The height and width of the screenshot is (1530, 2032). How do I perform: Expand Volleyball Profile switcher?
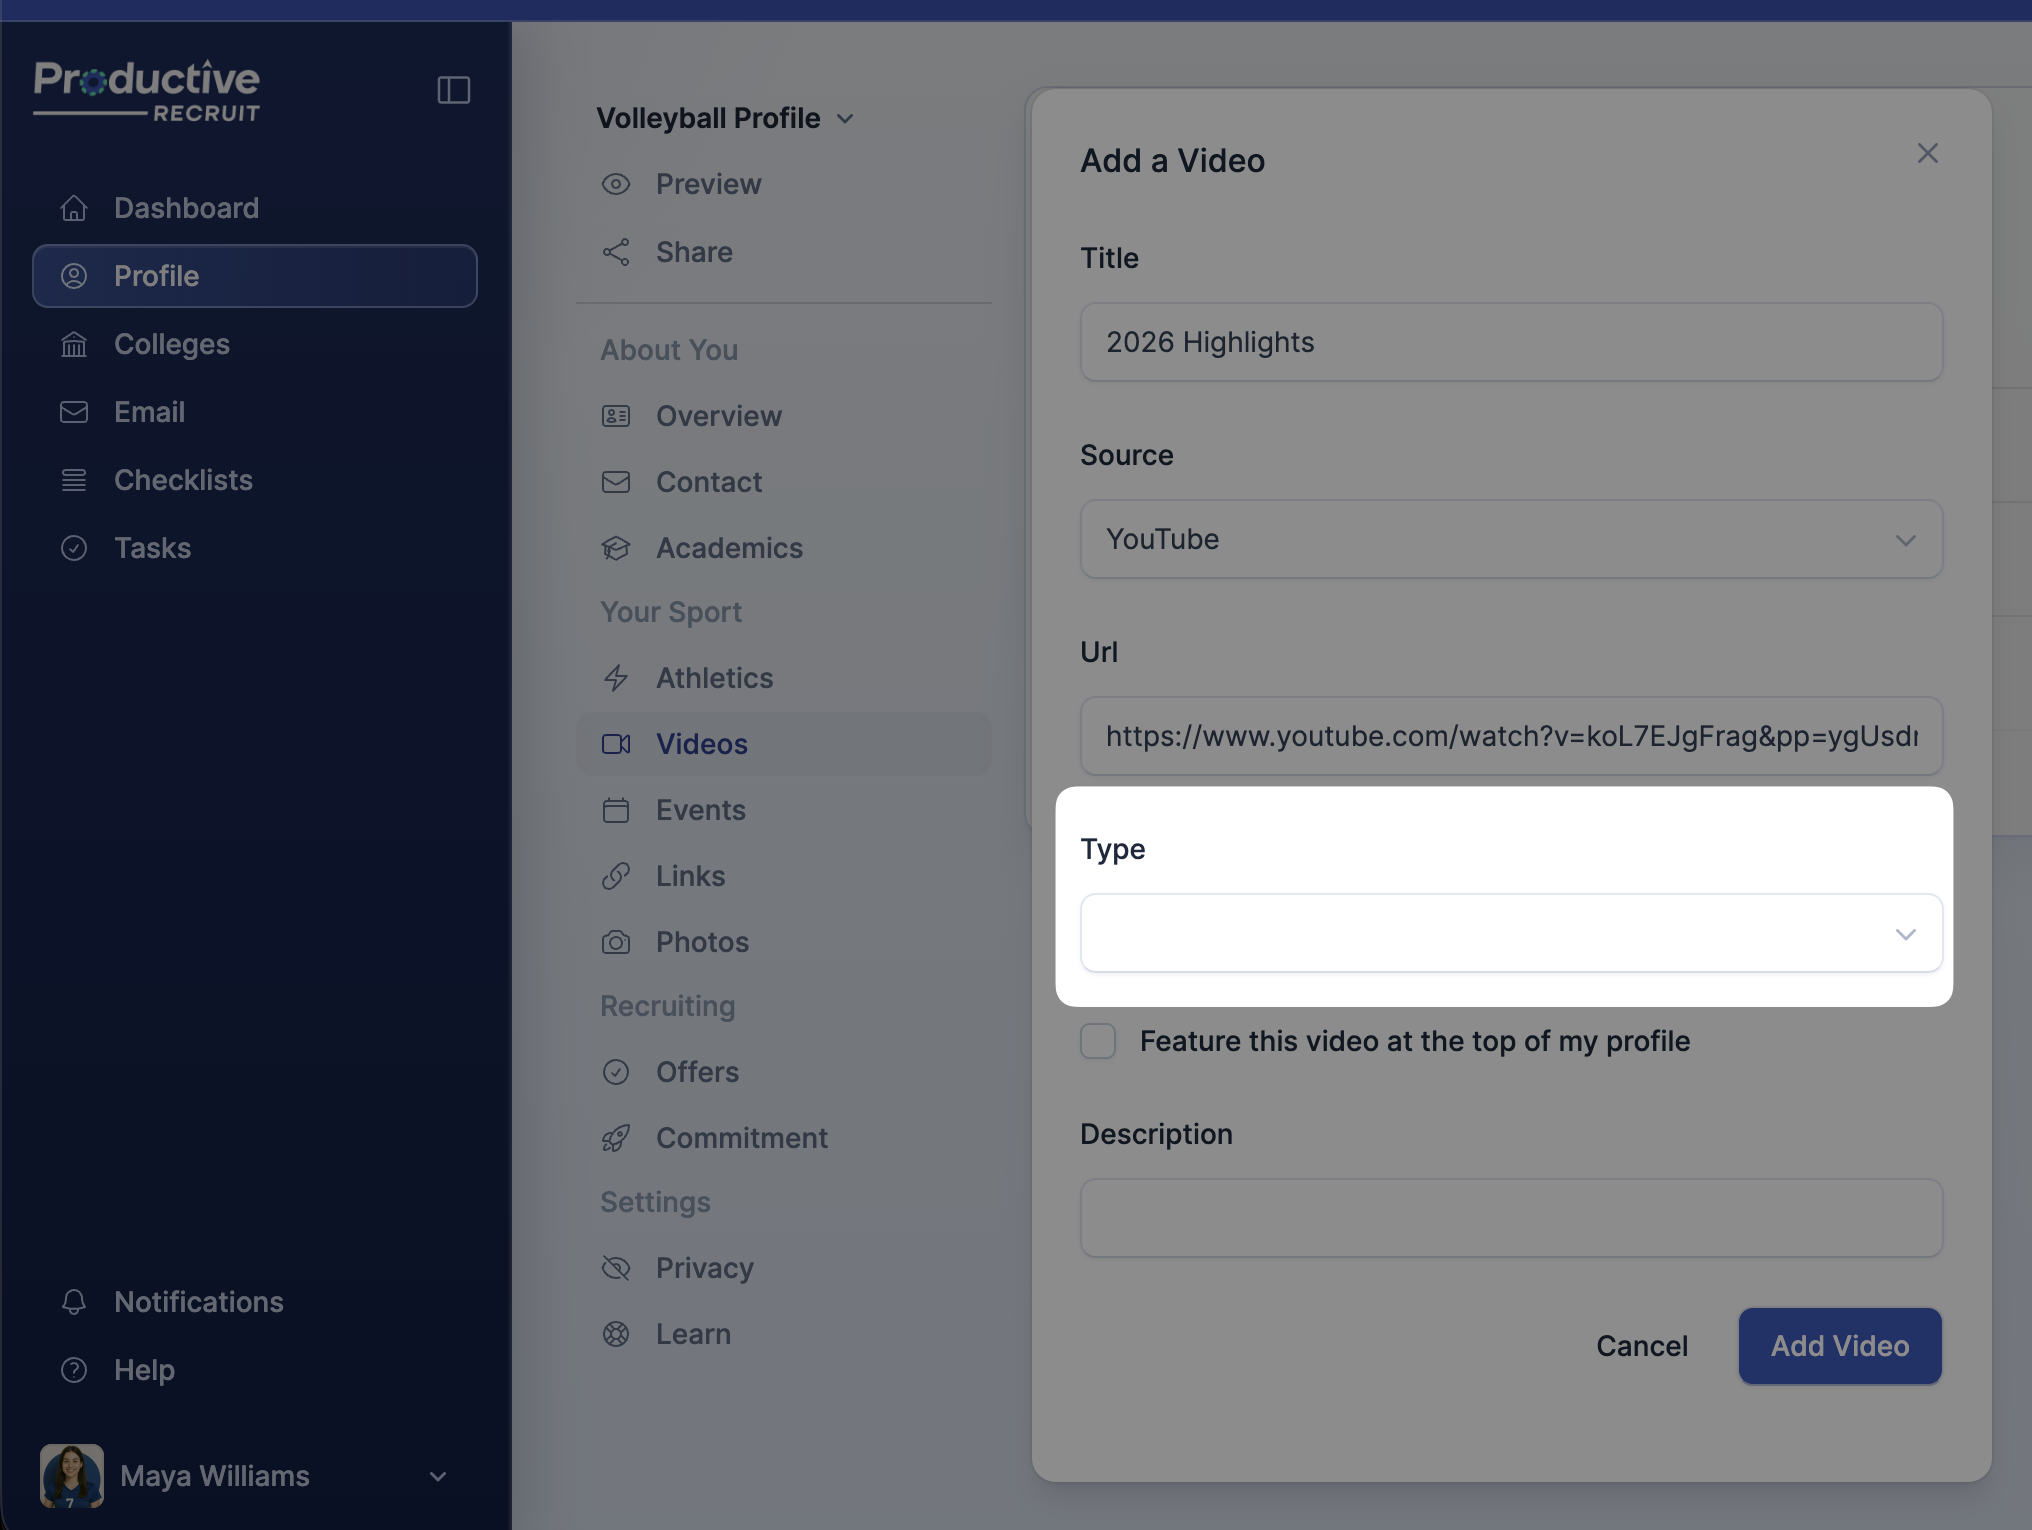(x=725, y=118)
